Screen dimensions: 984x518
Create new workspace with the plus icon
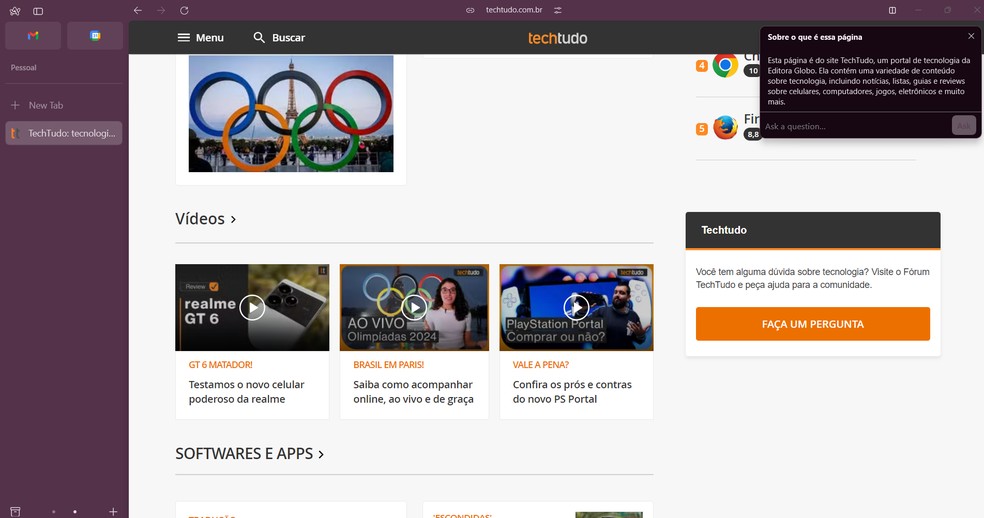tap(113, 512)
